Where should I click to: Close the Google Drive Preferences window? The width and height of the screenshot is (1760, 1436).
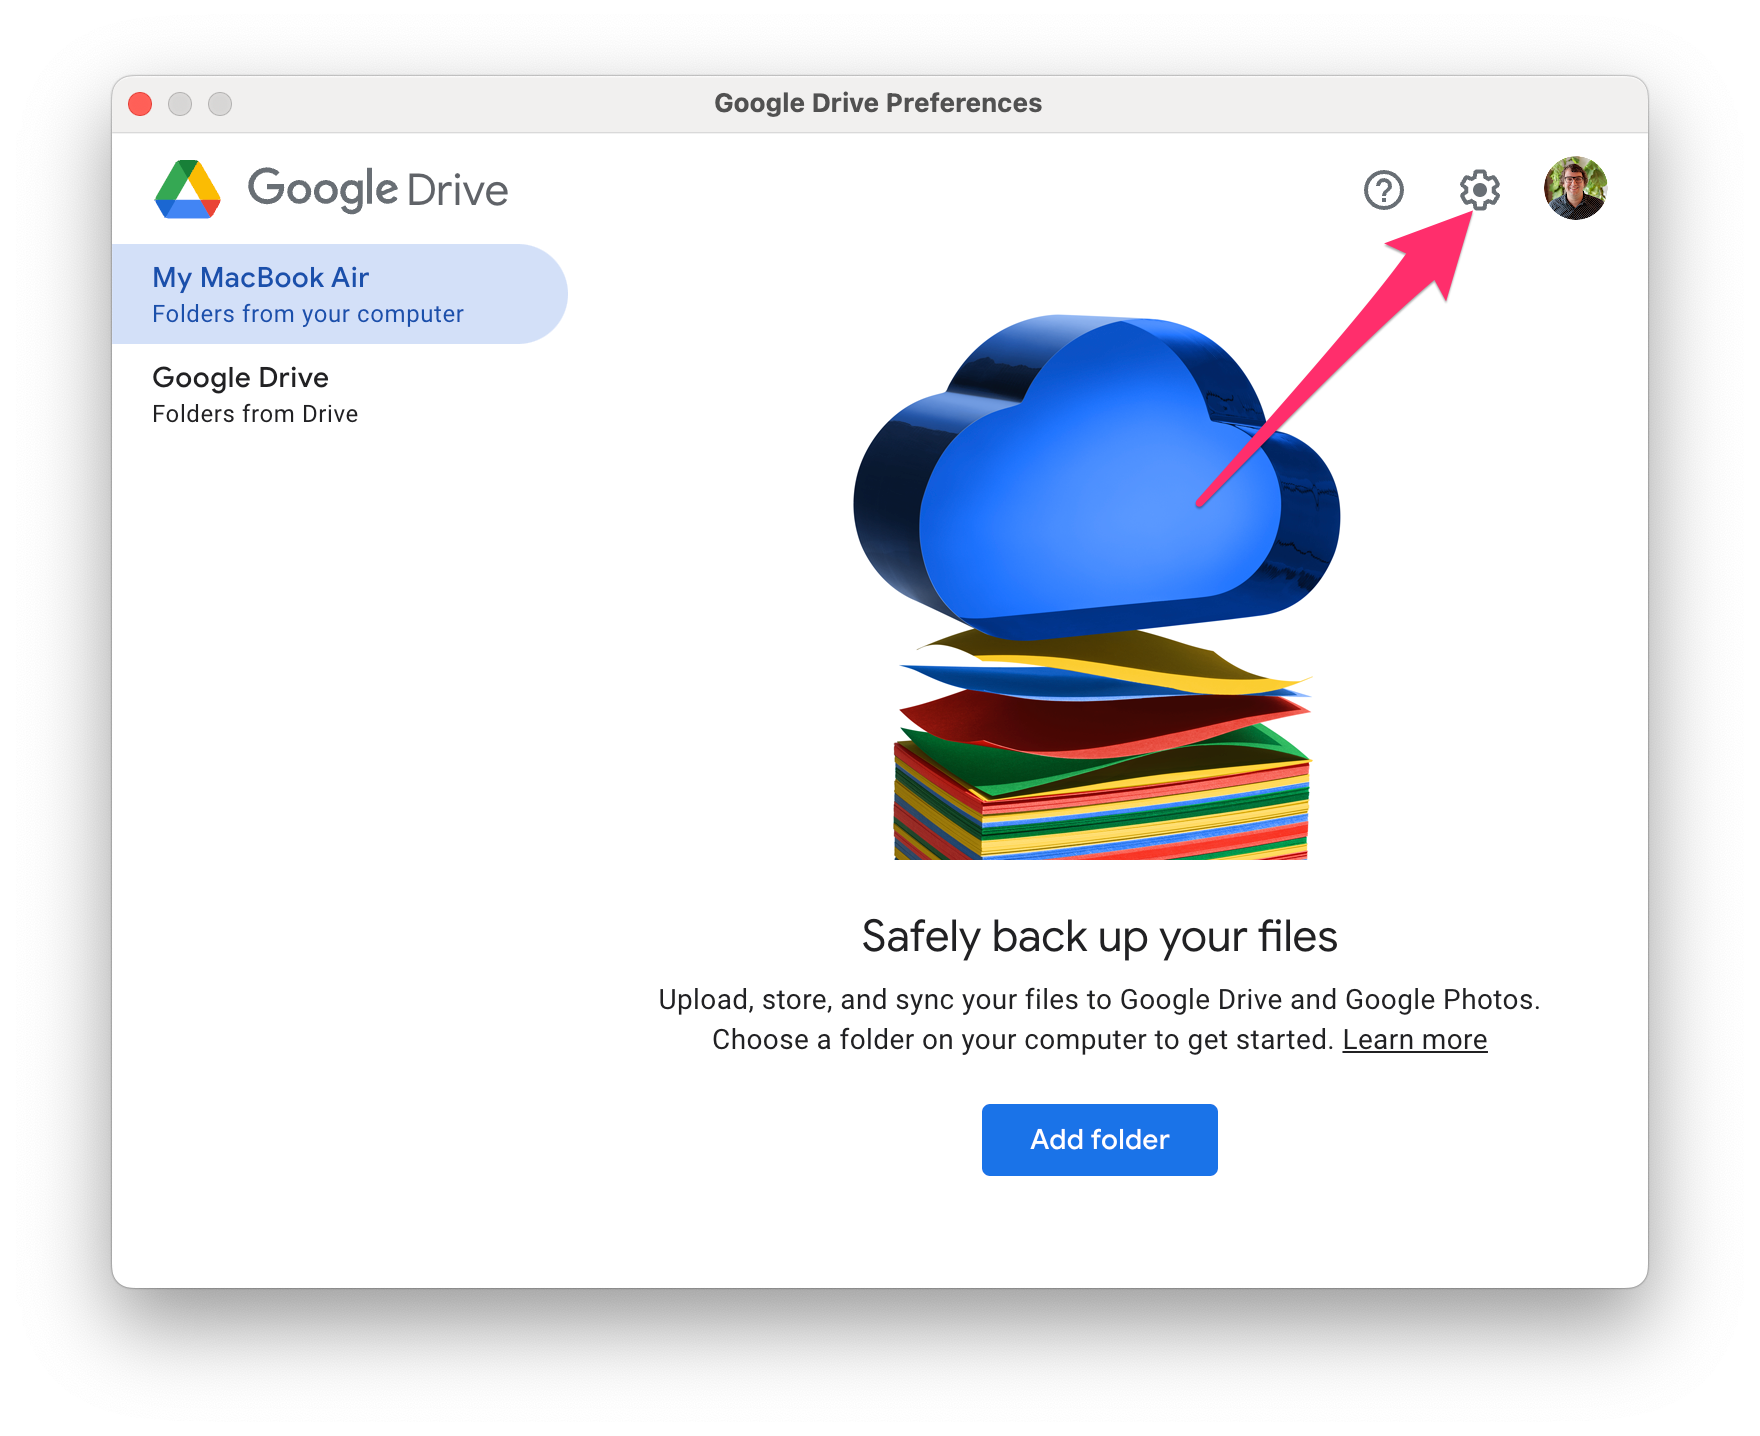(x=140, y=104)
